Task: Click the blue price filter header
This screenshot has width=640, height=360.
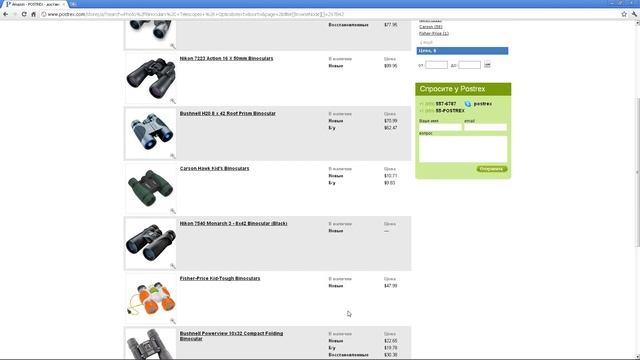Action: [462, 51]
